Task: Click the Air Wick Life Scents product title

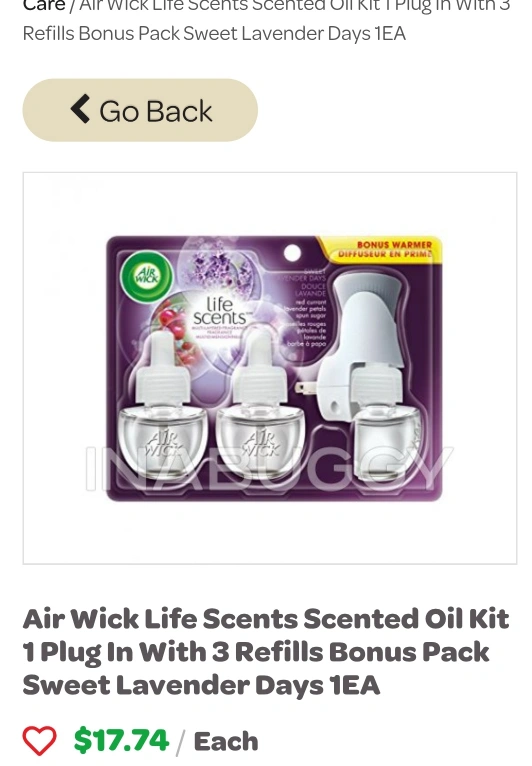Action: [x=266, y=652]
